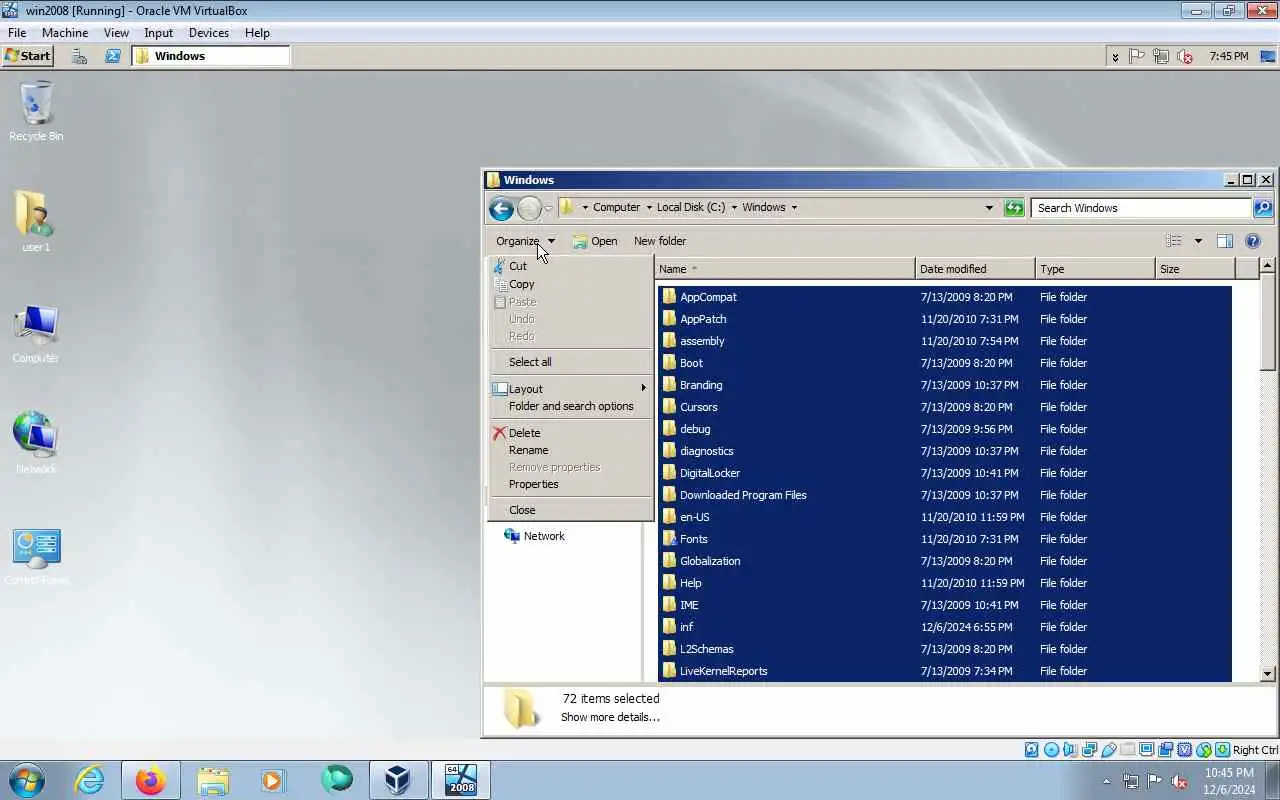
Task: Open Firefox from host taskbar
Action: point(151,780)
